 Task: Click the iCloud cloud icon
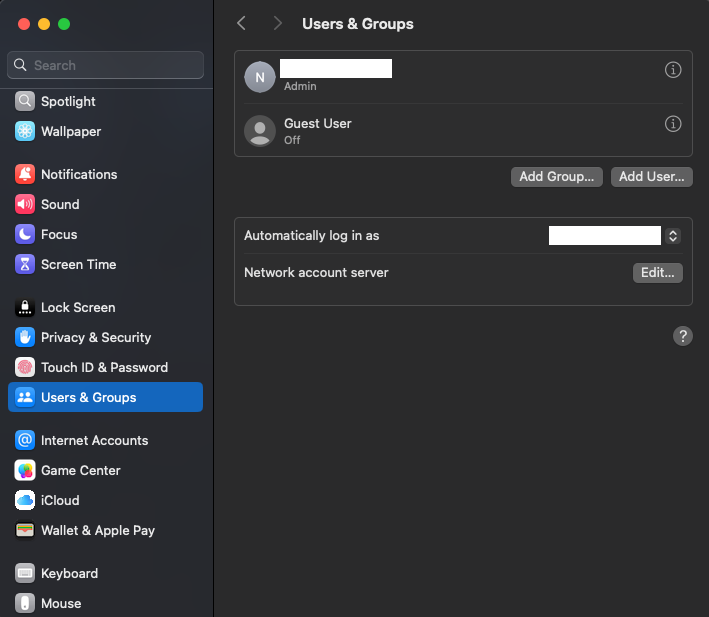(x=25, y=500)
